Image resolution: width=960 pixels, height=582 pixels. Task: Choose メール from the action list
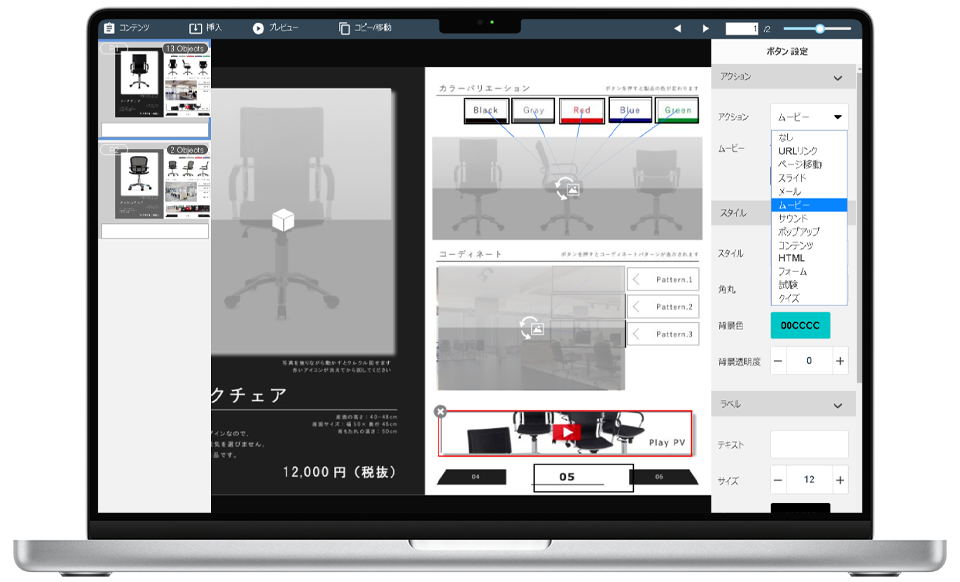pos(809,192)
